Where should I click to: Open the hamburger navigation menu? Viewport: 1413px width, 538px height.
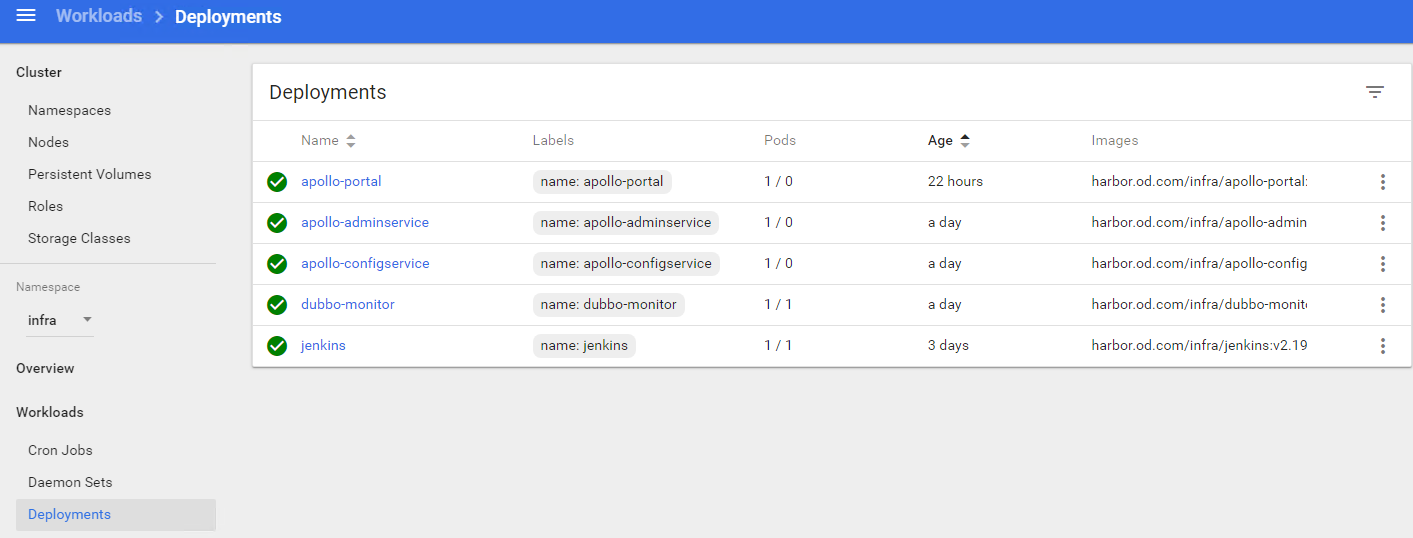pos(26,16)
